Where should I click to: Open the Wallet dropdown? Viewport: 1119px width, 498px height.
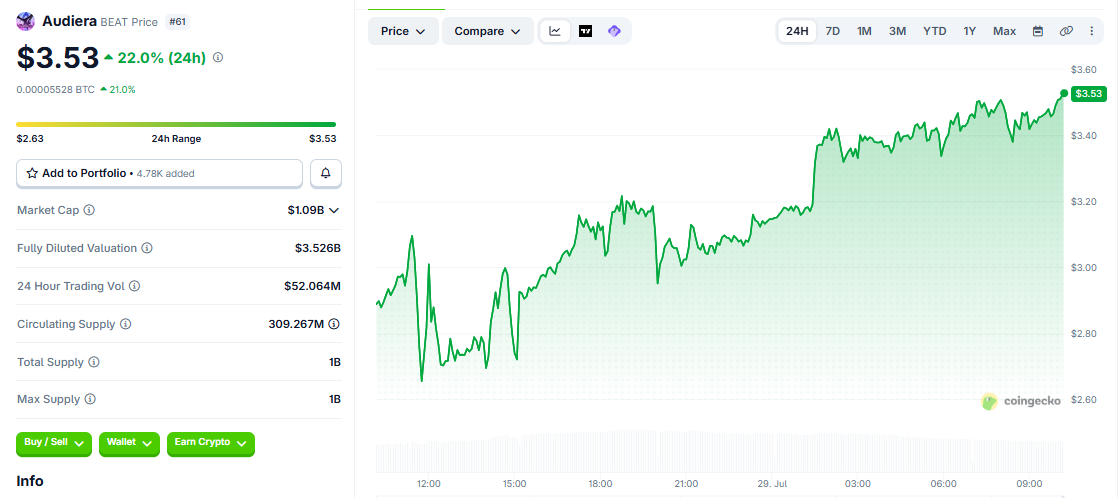pyautogui.click(x=129, y=443)
